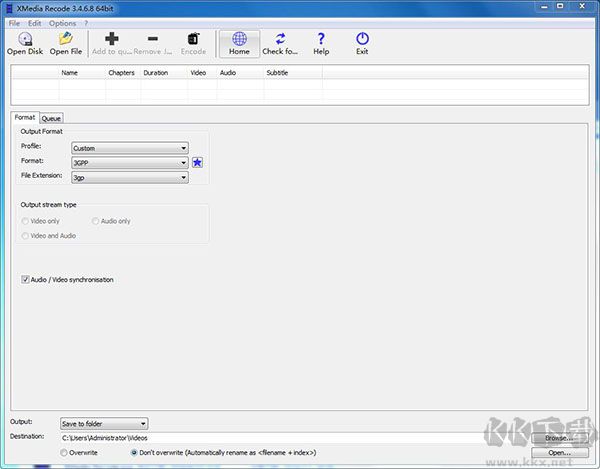Screen dimensions: 600x469
Task: Click the Remove job minus icon
Action: click(153, 39)
